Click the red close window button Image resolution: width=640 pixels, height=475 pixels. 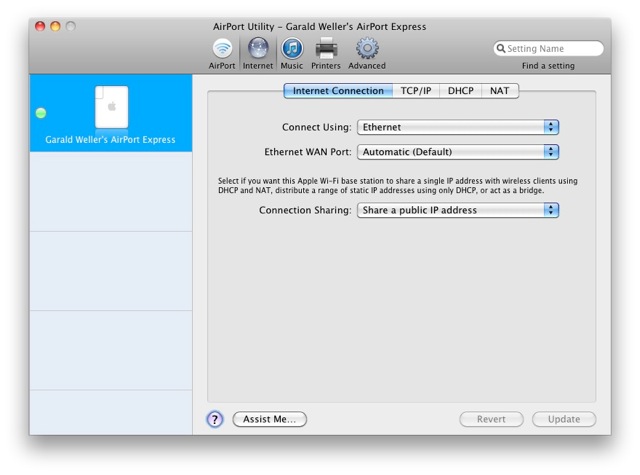point(40,27)
